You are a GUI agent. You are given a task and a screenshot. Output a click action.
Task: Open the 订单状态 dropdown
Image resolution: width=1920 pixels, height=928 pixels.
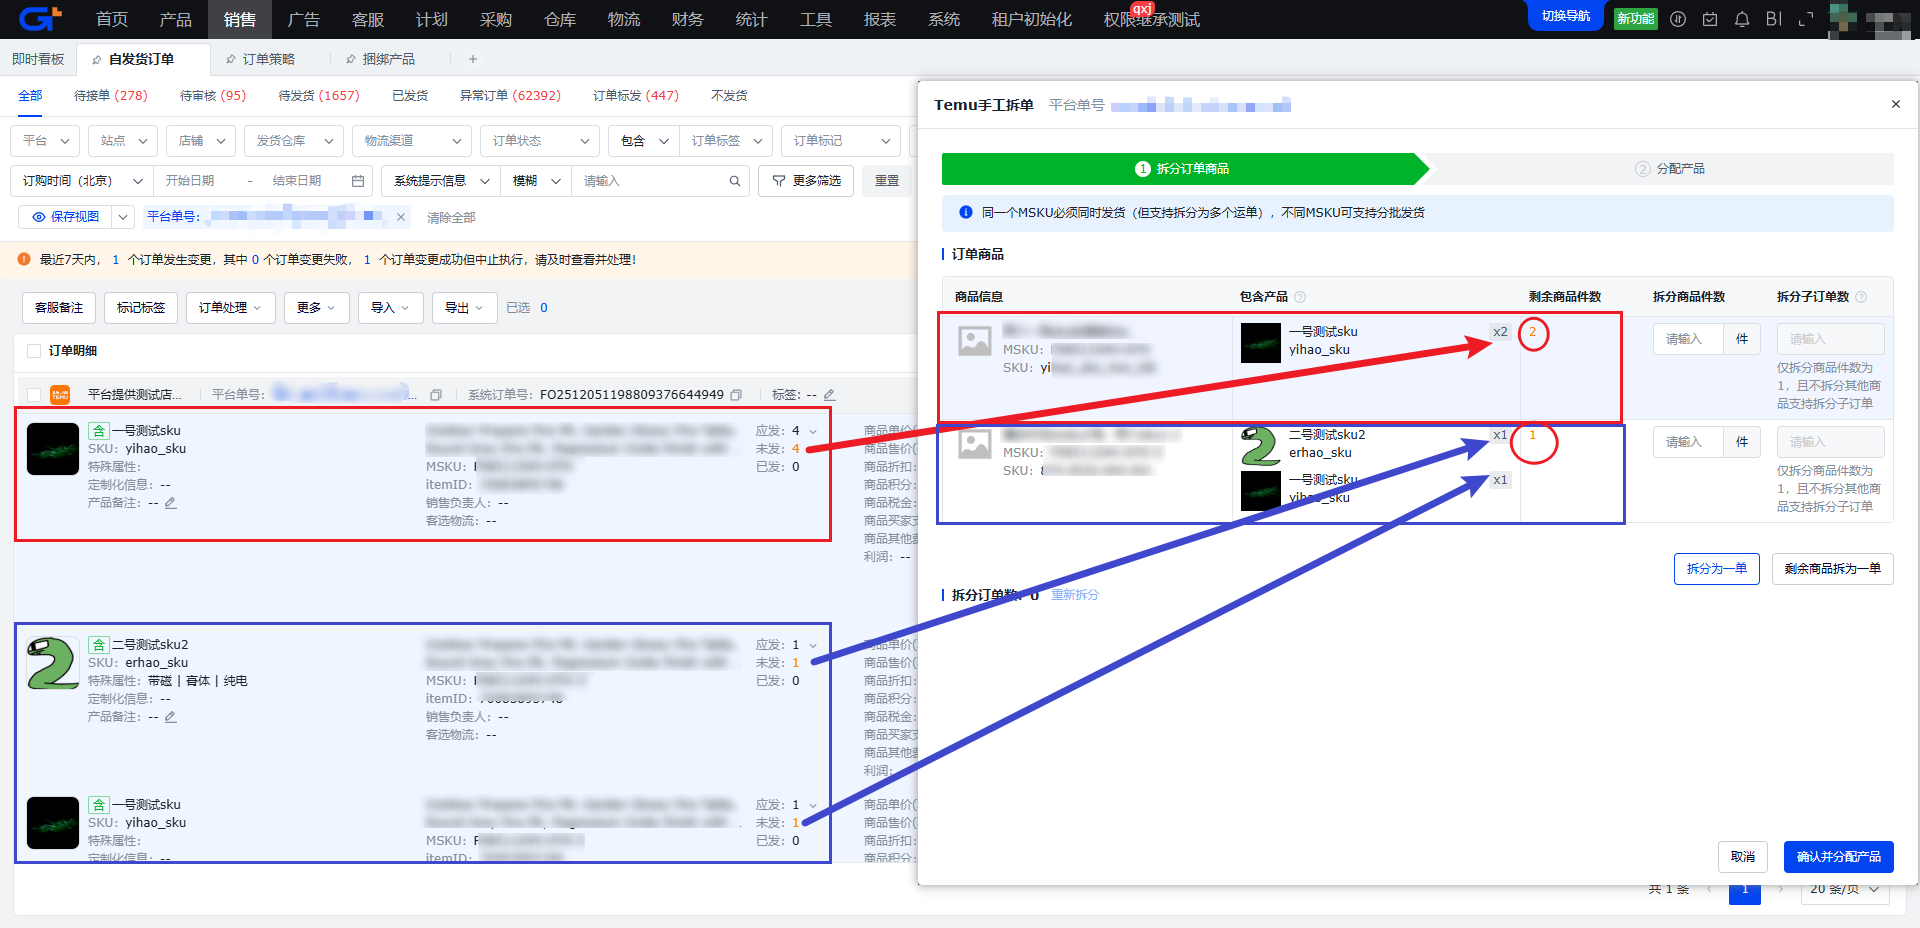pos(540,141)
